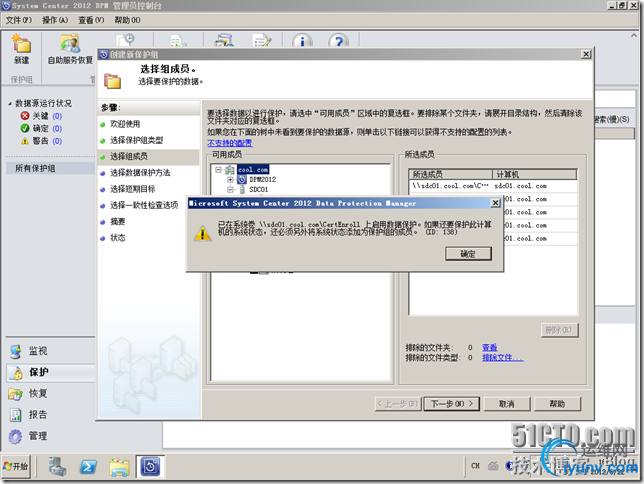Select the 选择数据保护方法 wizard step
The height and width of the screenshot is (484, 644).
[x=140, y=173]
